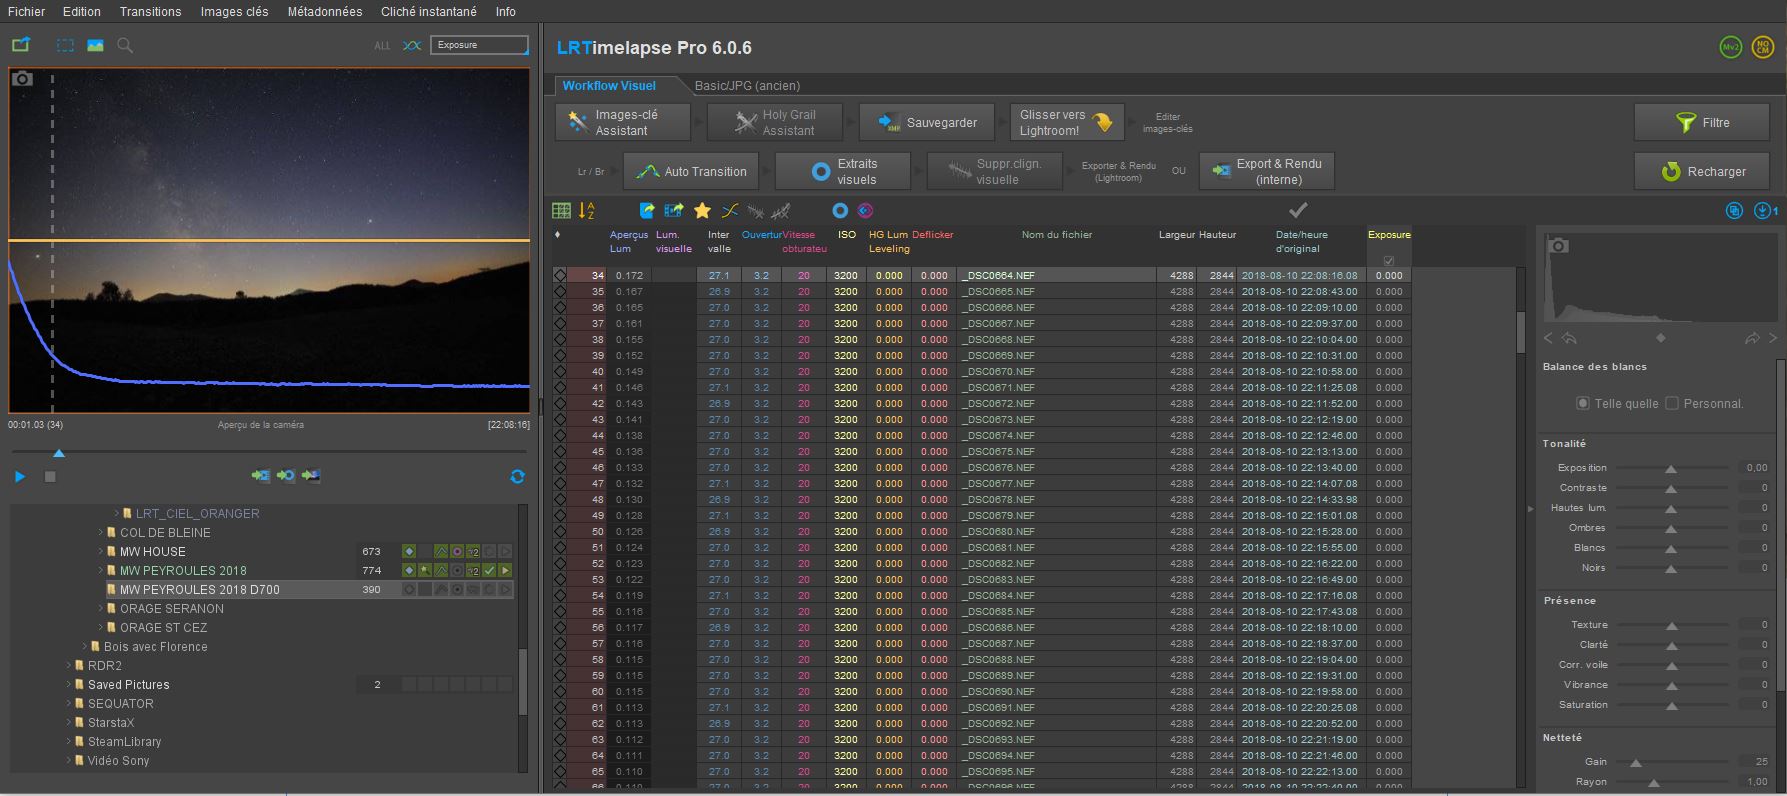Click the blue page with arrow icon
The image size is (1787, 796).
tap(647, 210)
